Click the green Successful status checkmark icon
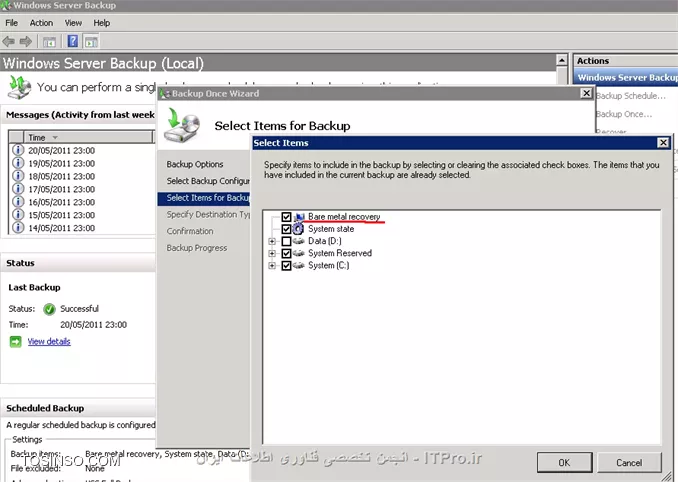Image resolution: width=678 pixels, height=482 pixels. pos(49,309)
